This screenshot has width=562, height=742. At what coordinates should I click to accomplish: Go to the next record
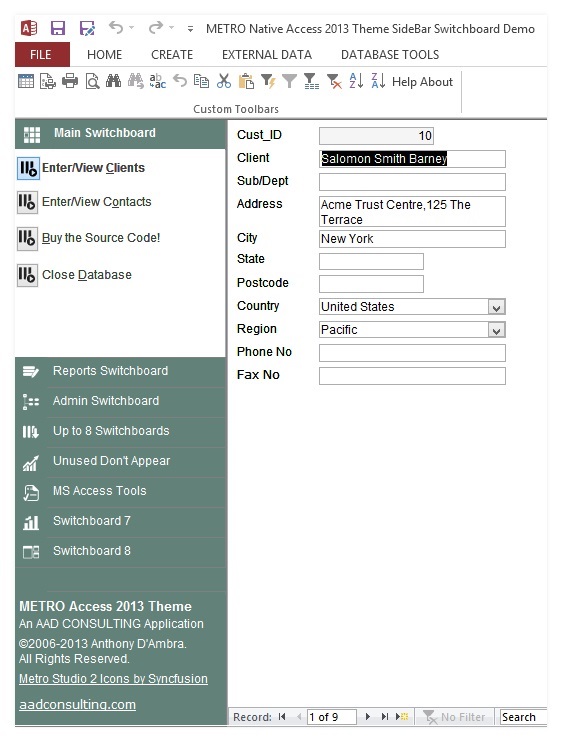[x=368, y=717]
